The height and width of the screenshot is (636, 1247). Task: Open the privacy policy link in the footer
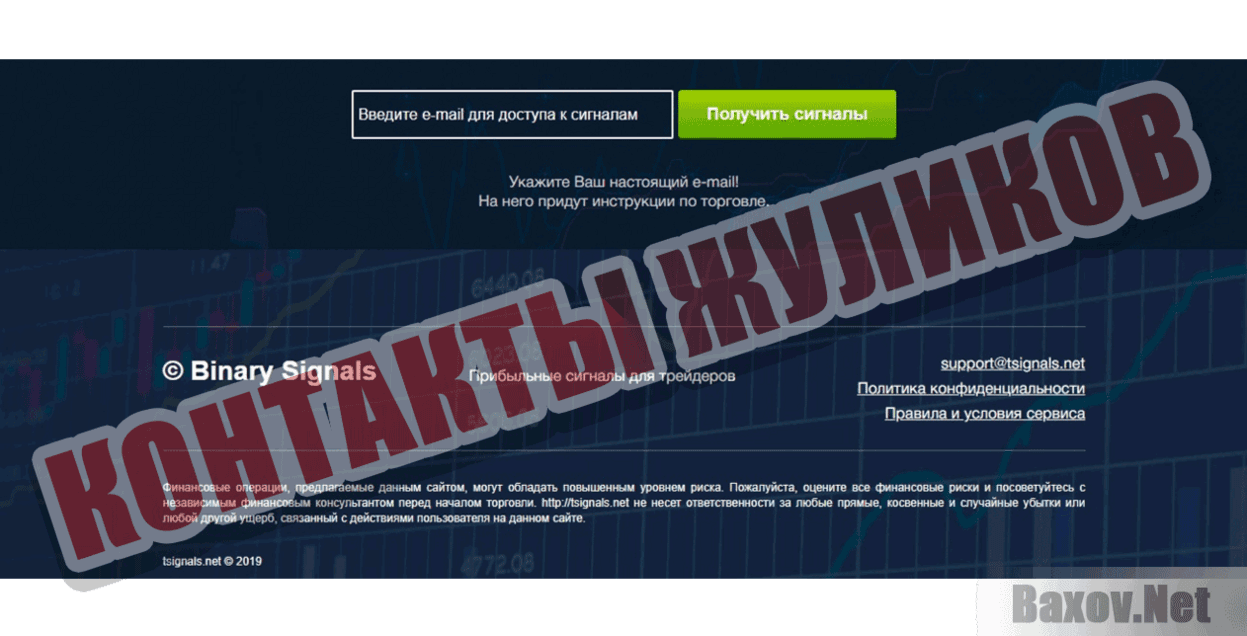(968, 388)
